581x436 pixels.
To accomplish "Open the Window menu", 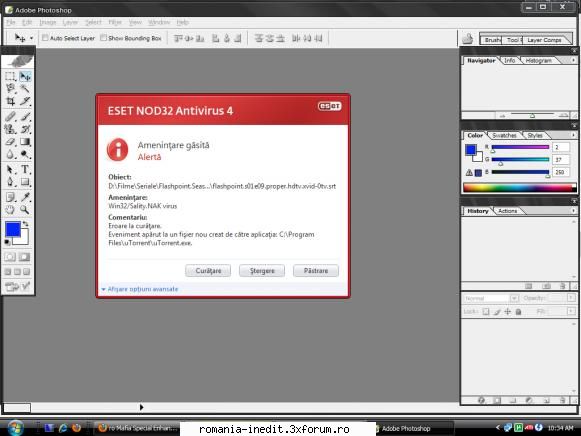I will [x=159, y=23].
